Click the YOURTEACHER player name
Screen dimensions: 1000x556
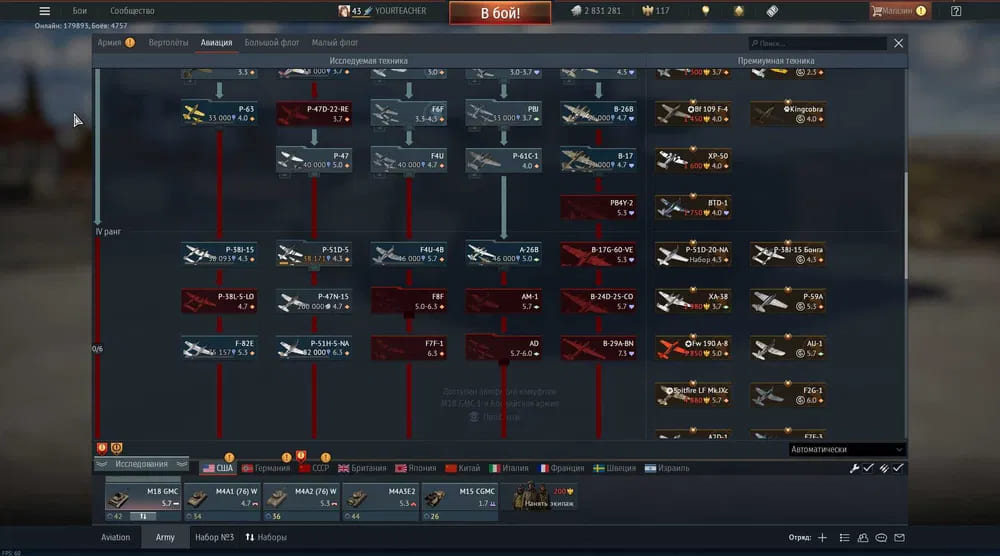pos(401,11)
